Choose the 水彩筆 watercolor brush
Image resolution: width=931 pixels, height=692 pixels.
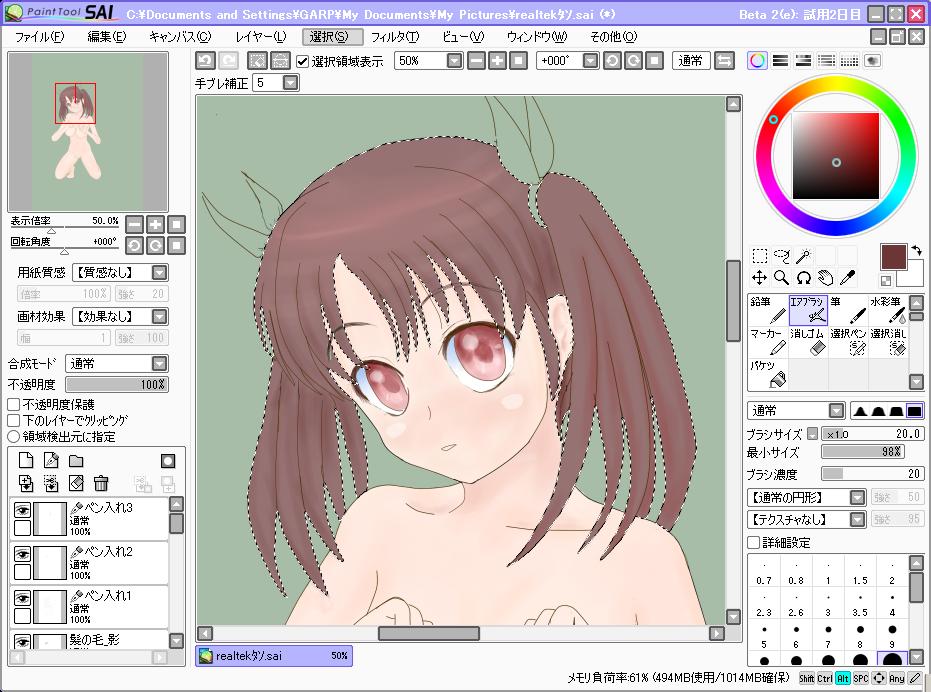click(888, 310)
